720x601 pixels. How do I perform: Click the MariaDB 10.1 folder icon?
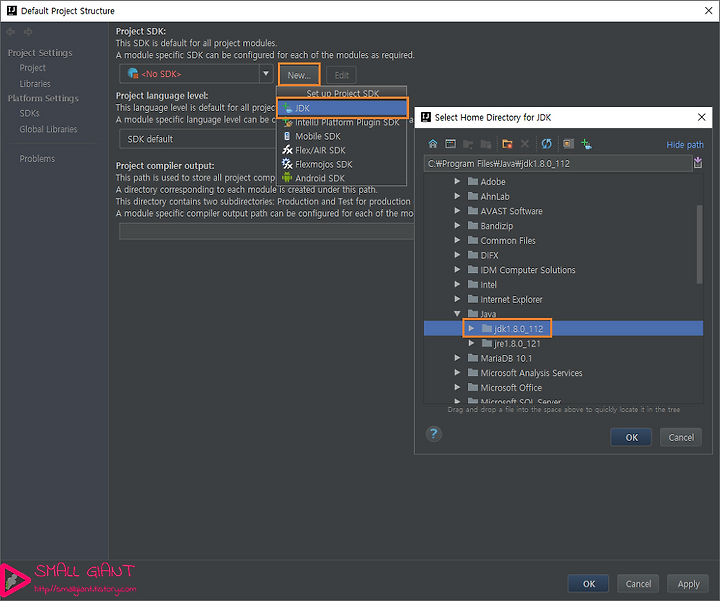point(473,358)
